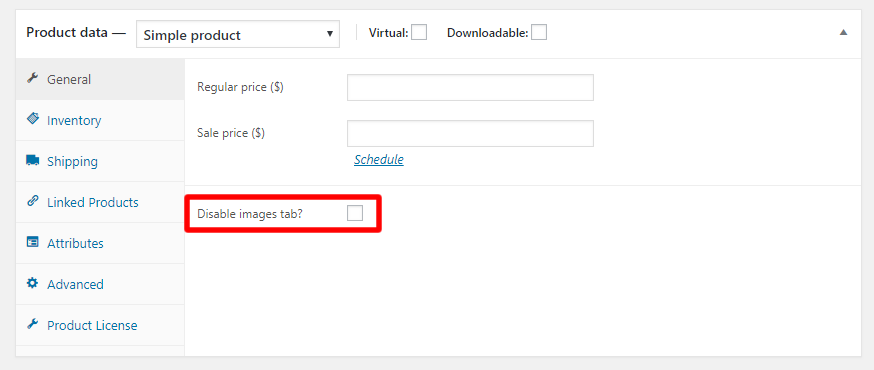This screenshot has height=370, width=874.
Task: Tick the Downloadable checkbox
Action: pyautogui.click(x=539, y=32)
